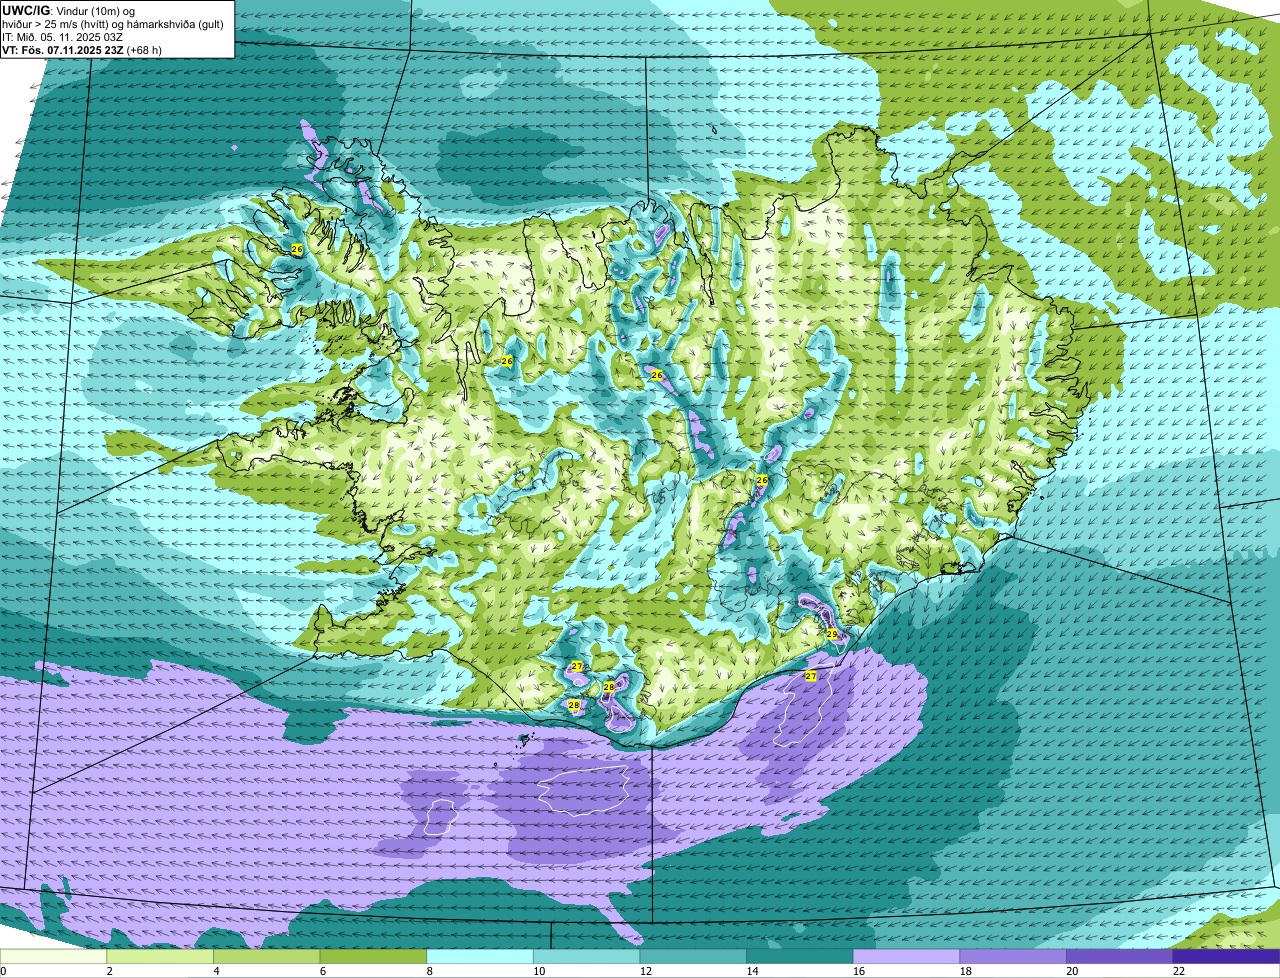Click the 14–16 m/s dark teal legend color
The width and height of the screenshot is (1280, 978).
click(799, 956)
